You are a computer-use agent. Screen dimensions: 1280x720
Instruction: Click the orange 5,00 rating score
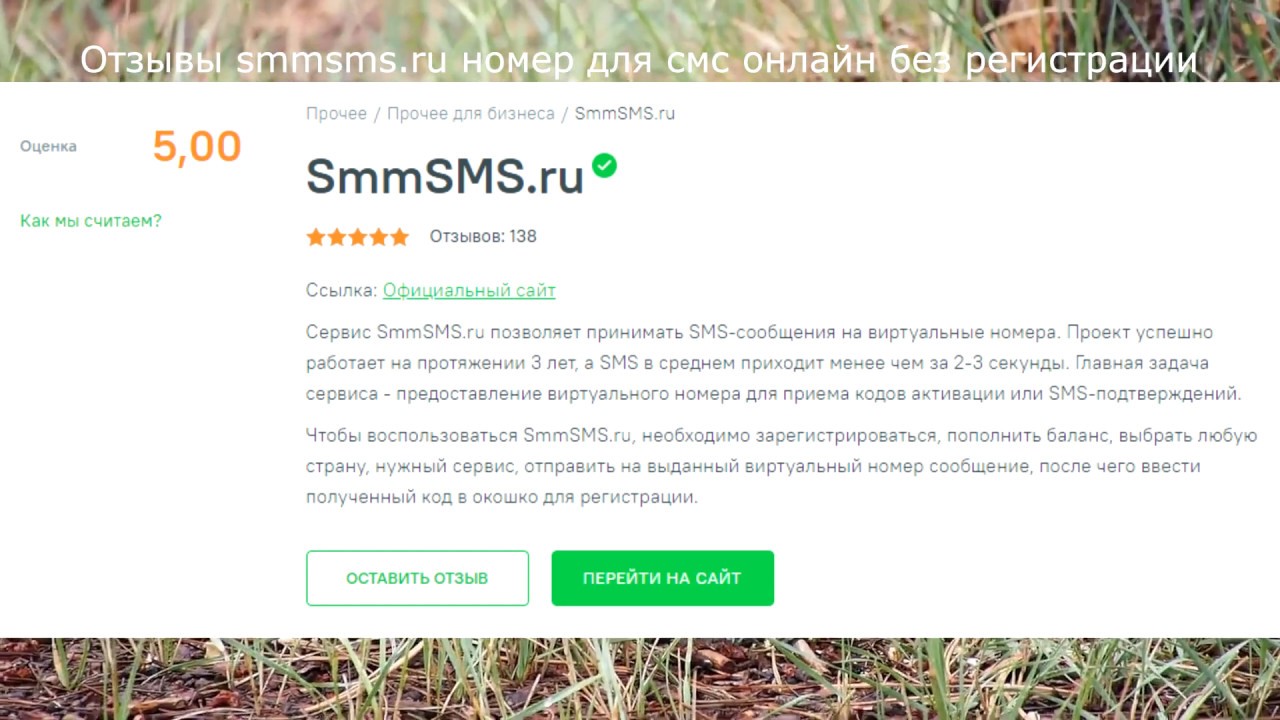point(197,147)
